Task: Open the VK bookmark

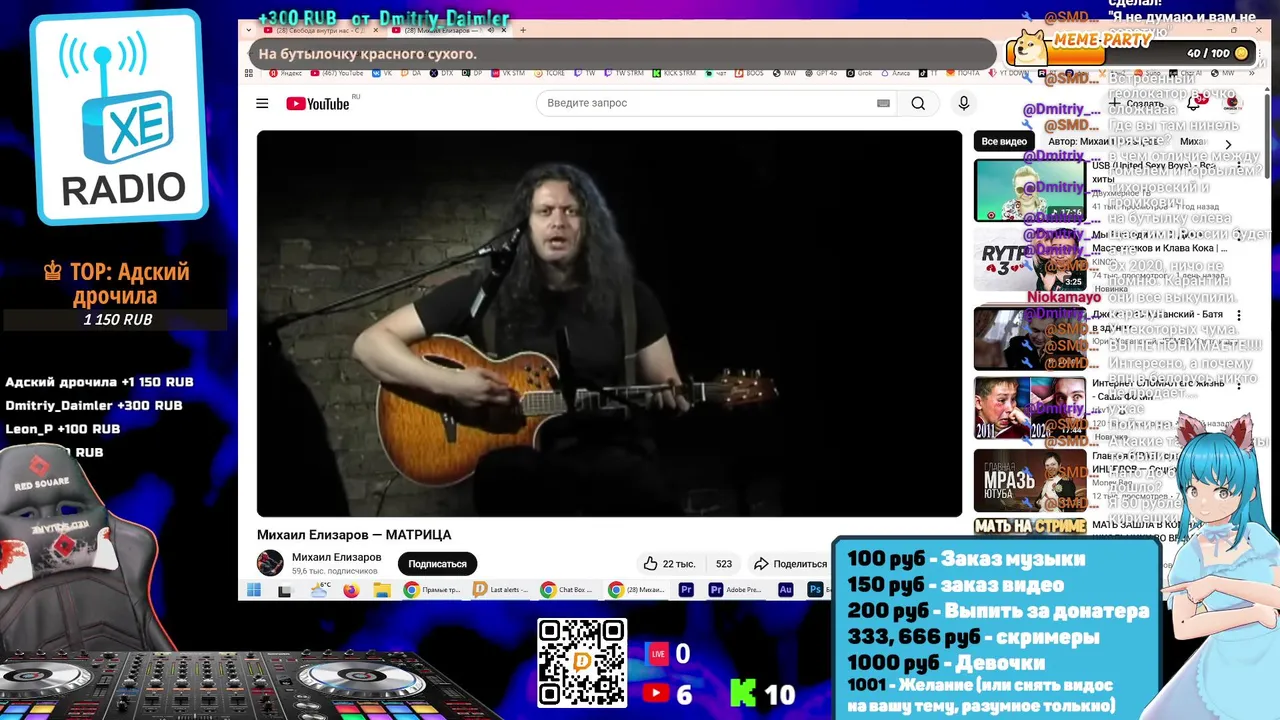Action: [x=381, y=73]
